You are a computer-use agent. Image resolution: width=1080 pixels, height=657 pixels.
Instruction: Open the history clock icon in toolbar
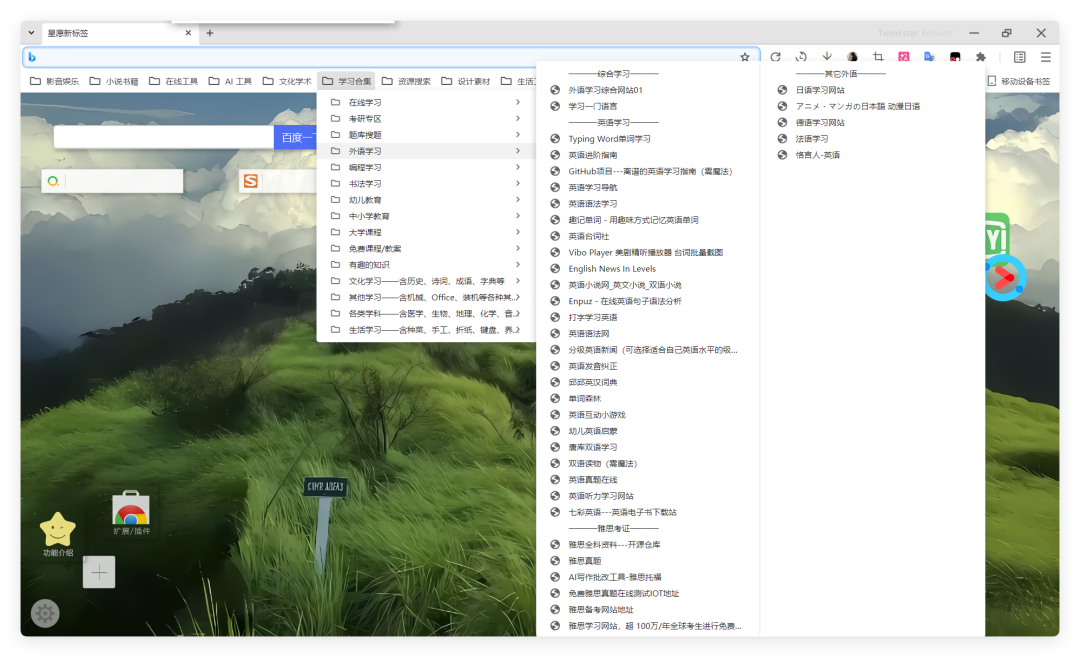tap(801, 57)
